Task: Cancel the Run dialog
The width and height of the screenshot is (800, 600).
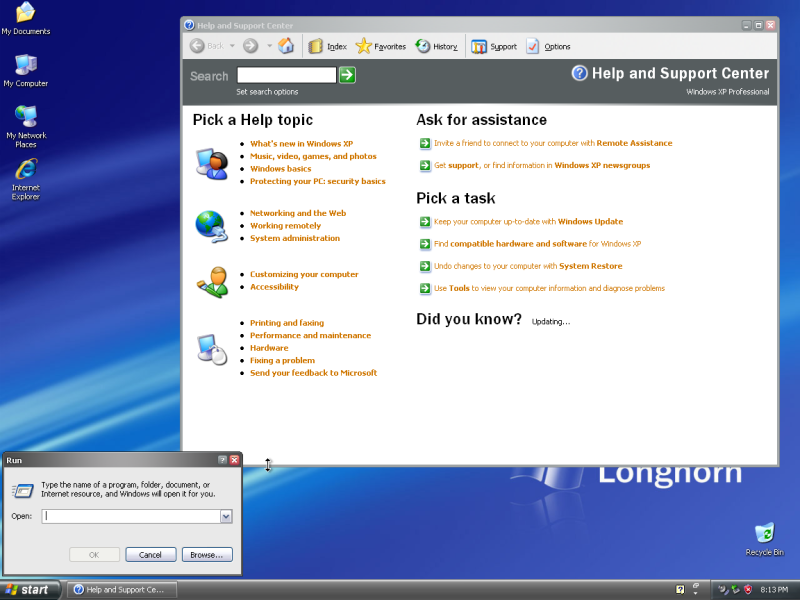Action: (x=150, y=554)
